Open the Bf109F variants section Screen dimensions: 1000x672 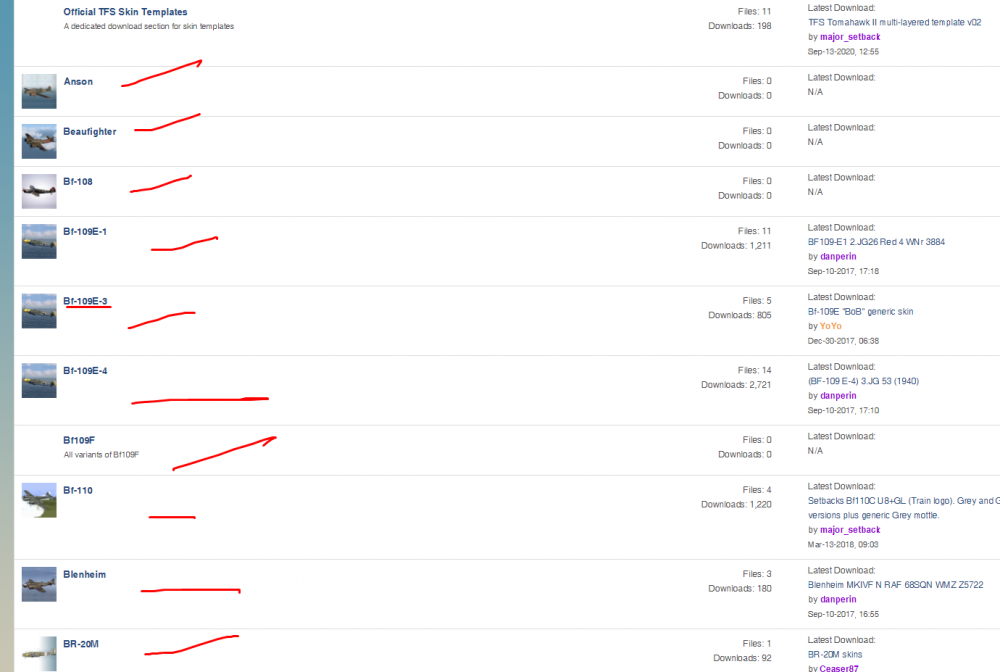(x=79, y=439)
